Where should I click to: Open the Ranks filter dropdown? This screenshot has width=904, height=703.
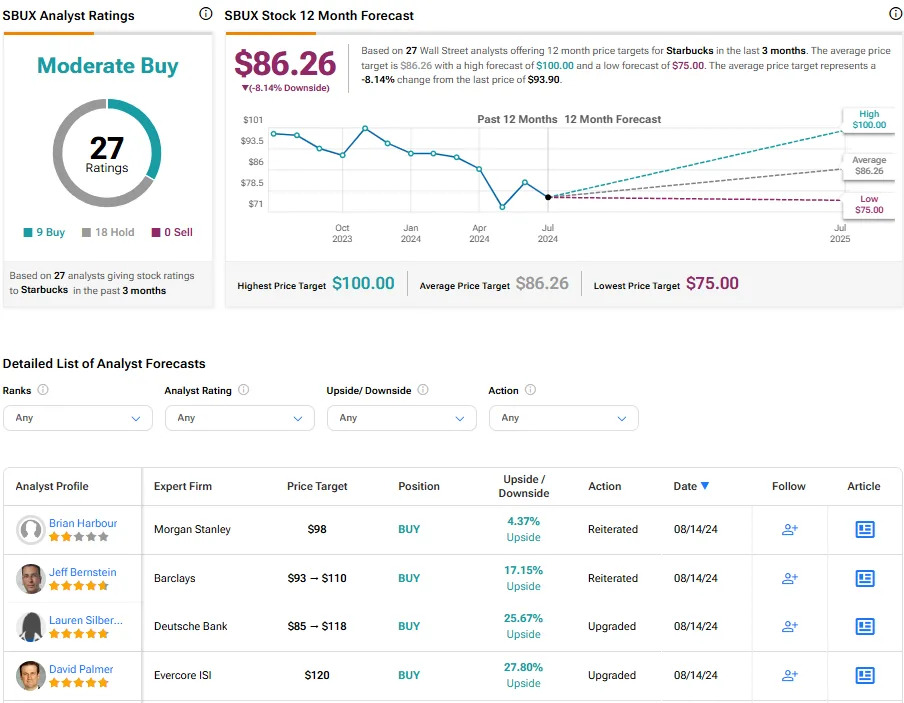point(78,418)
